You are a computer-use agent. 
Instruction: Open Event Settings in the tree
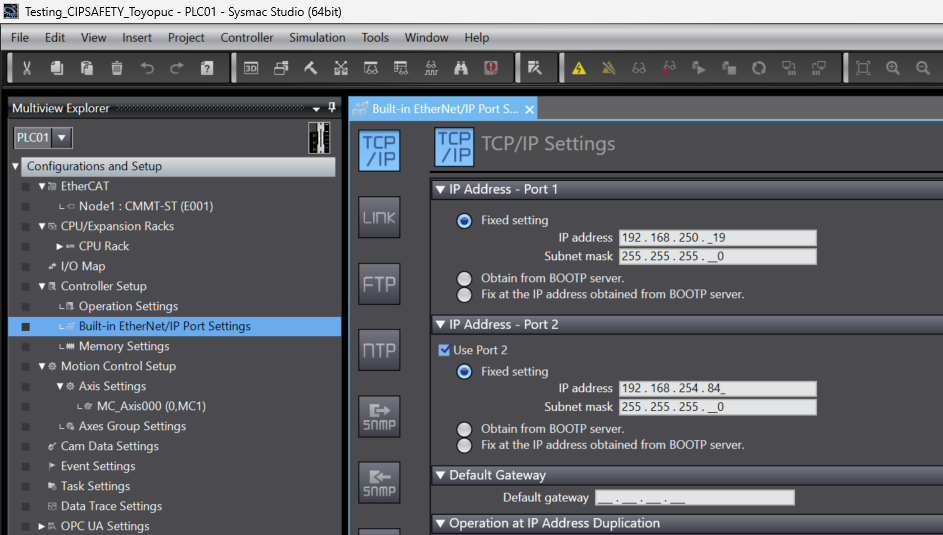click(98, 466)
